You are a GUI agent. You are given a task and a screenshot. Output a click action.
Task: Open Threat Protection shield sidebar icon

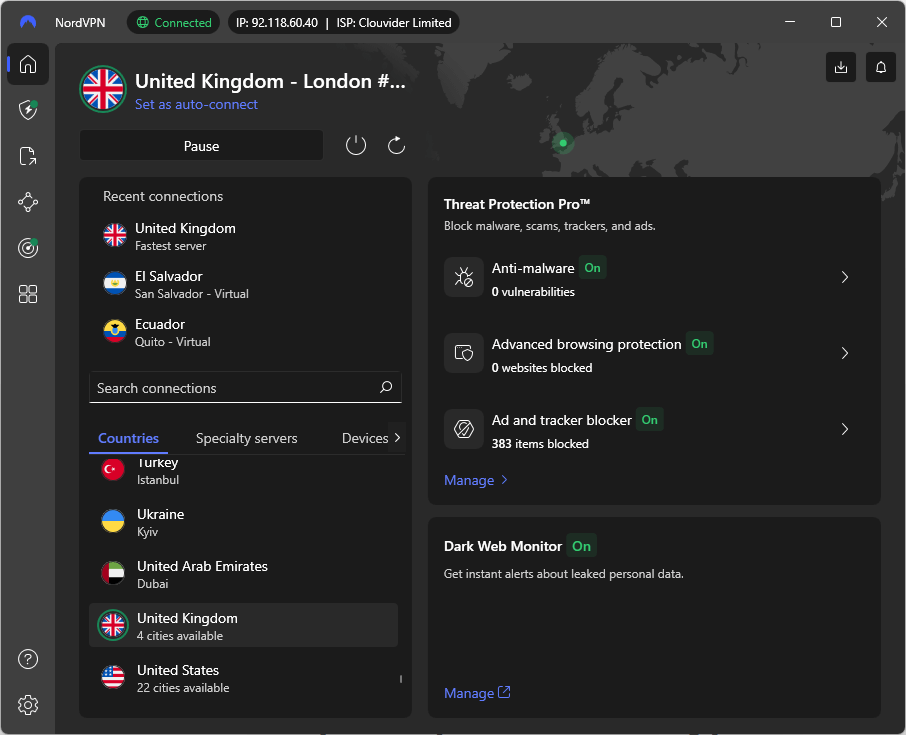point(28,110)
